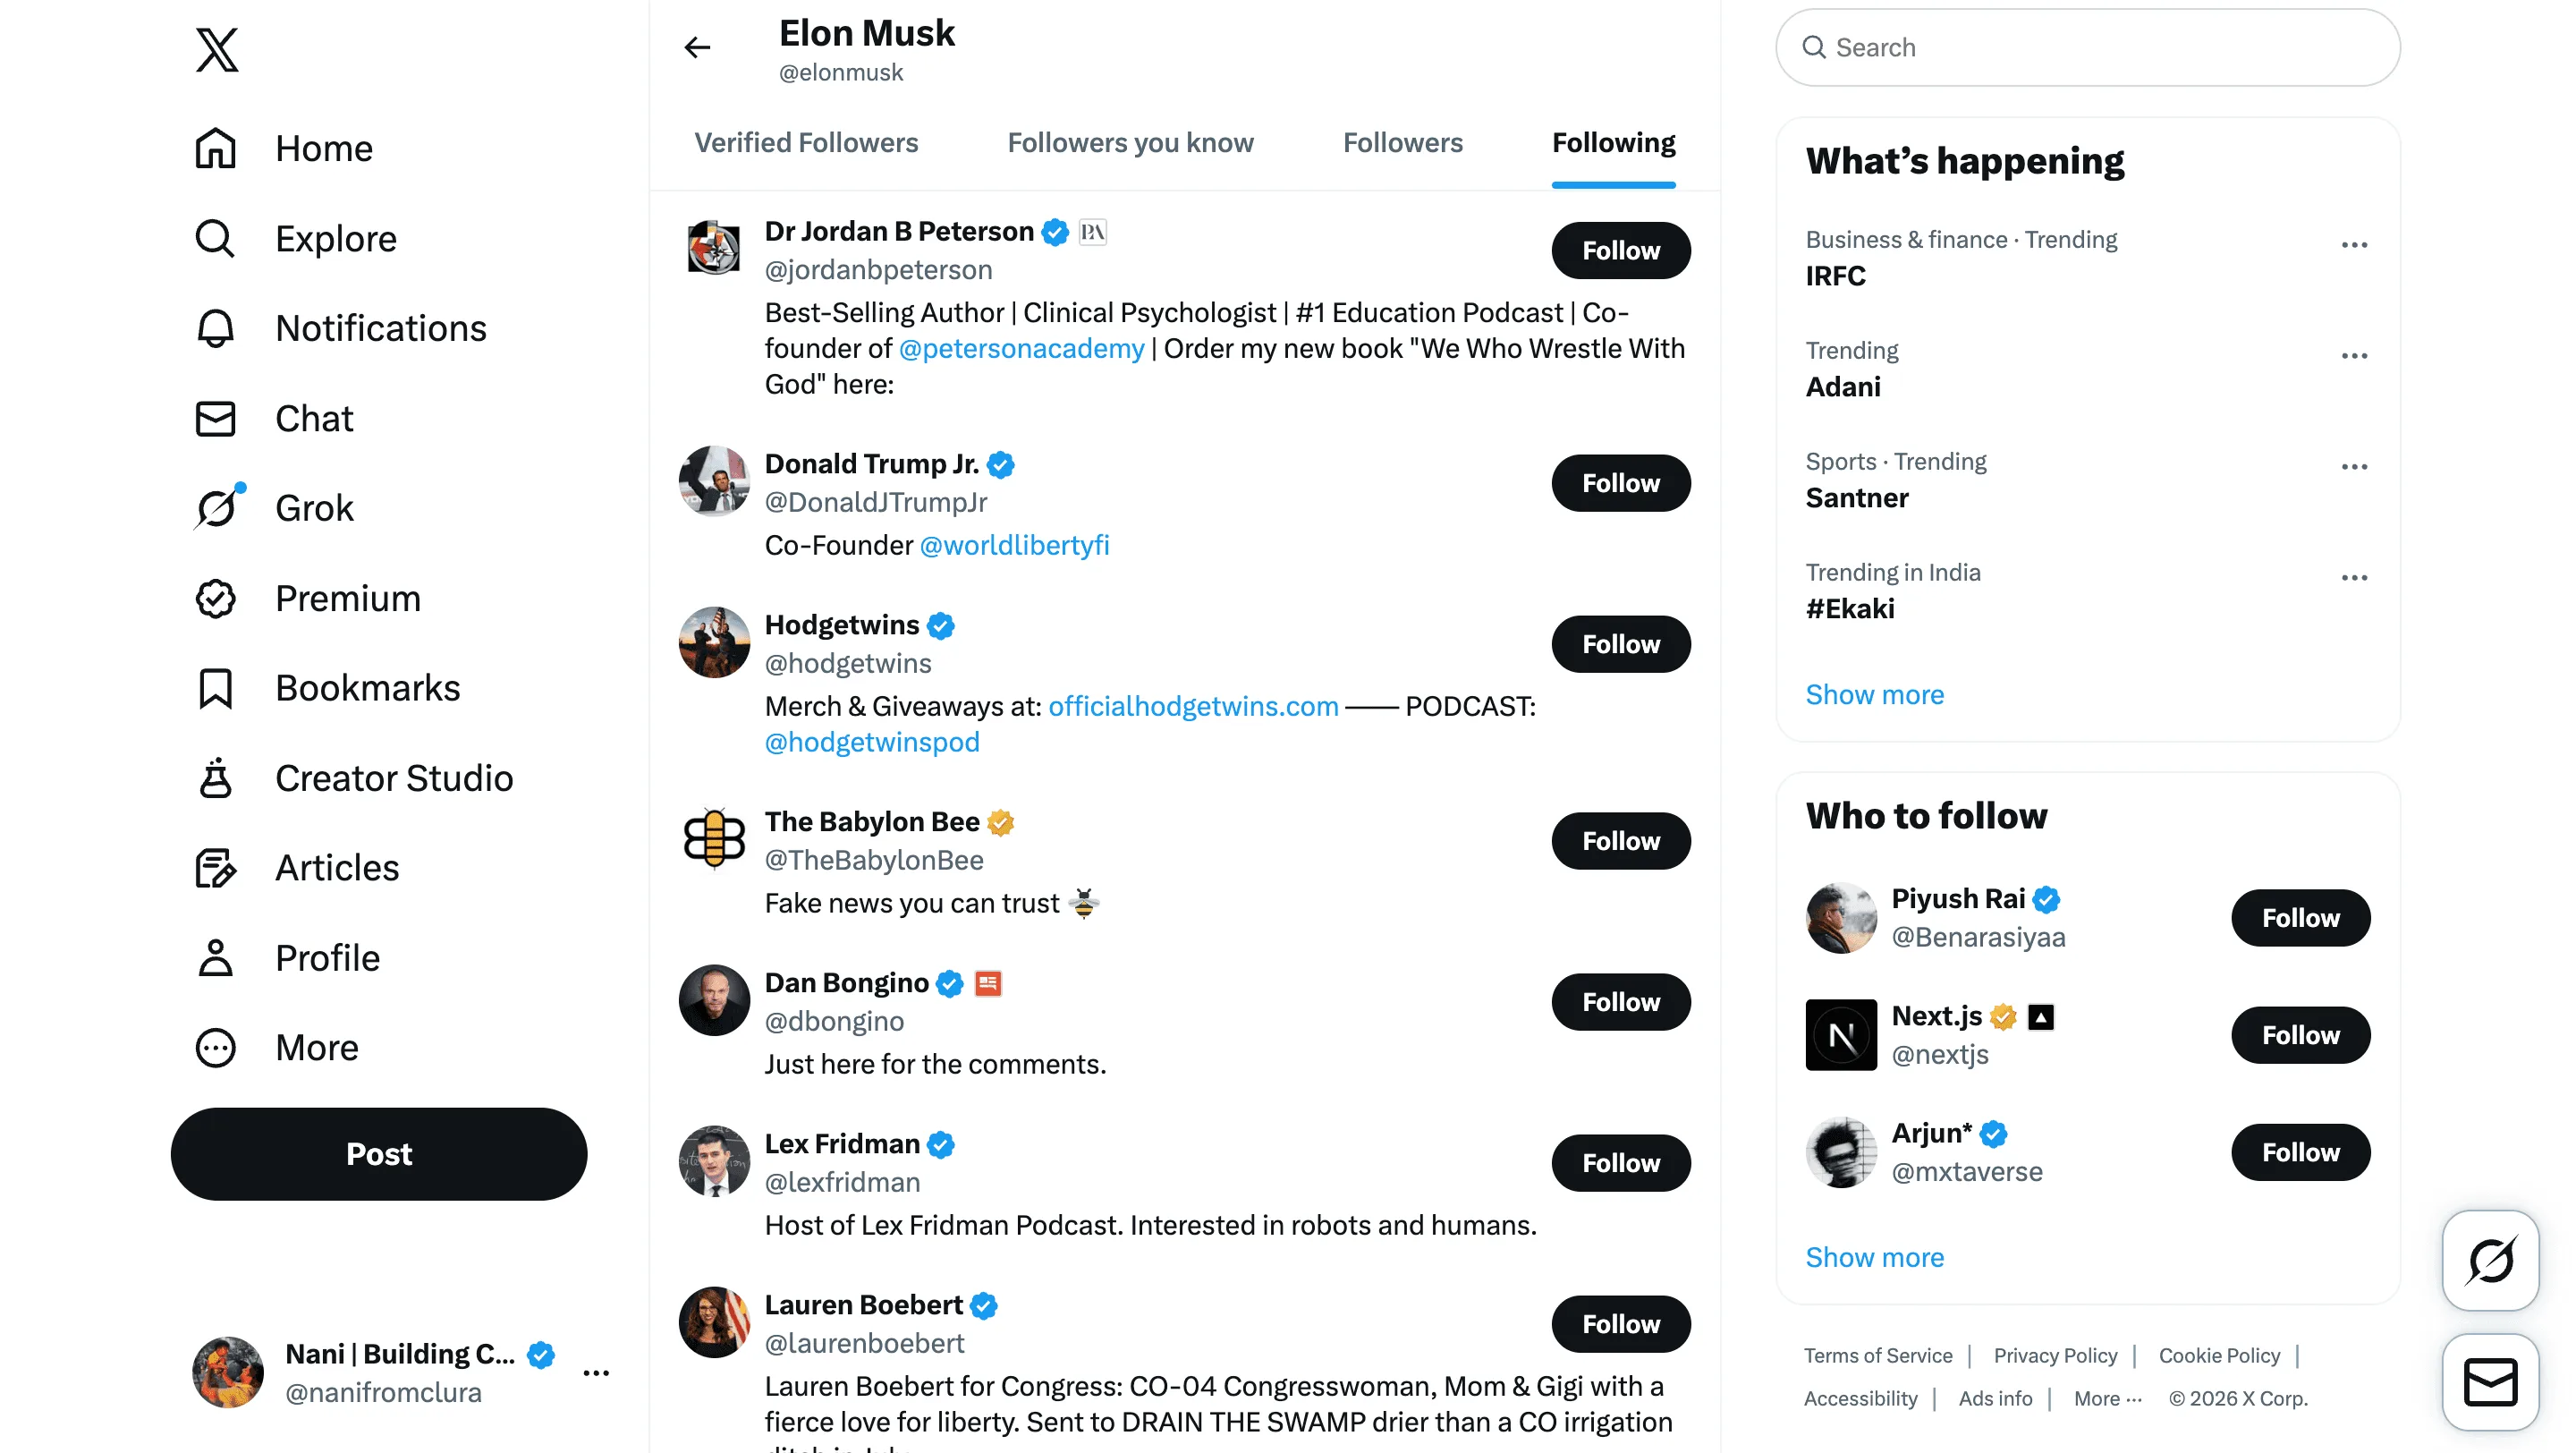The image size is (2576, 1453).
Task: Switch to the Verified Followers tab
Action: click(807, 143)
